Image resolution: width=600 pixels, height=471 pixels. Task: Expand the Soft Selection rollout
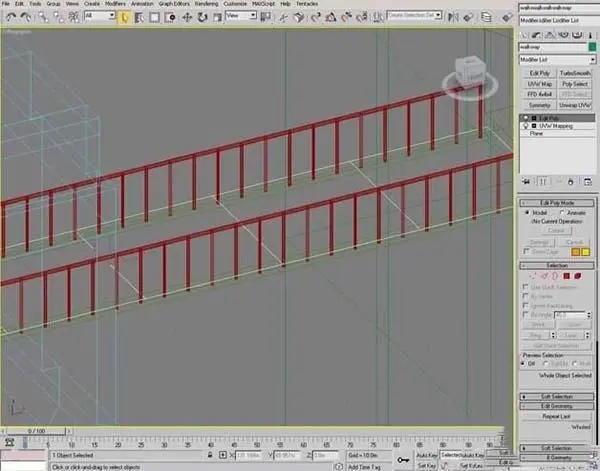click(x=557, y=396)
